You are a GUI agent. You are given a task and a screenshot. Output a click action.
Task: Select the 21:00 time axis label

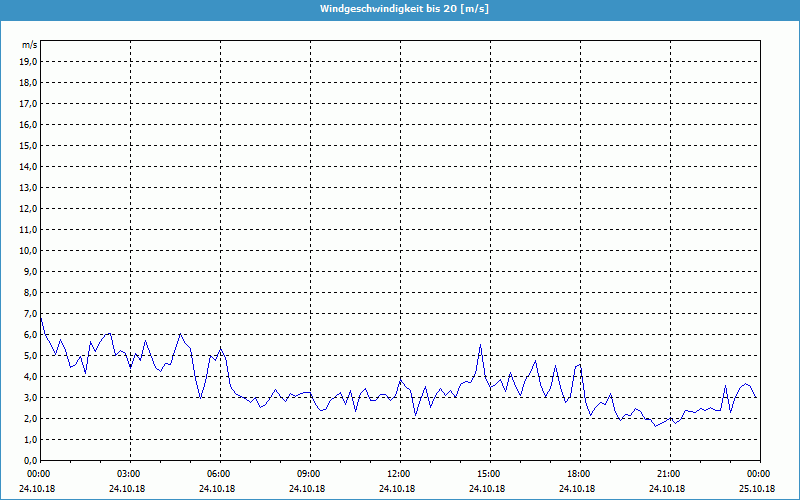click(x=669, y=474)
